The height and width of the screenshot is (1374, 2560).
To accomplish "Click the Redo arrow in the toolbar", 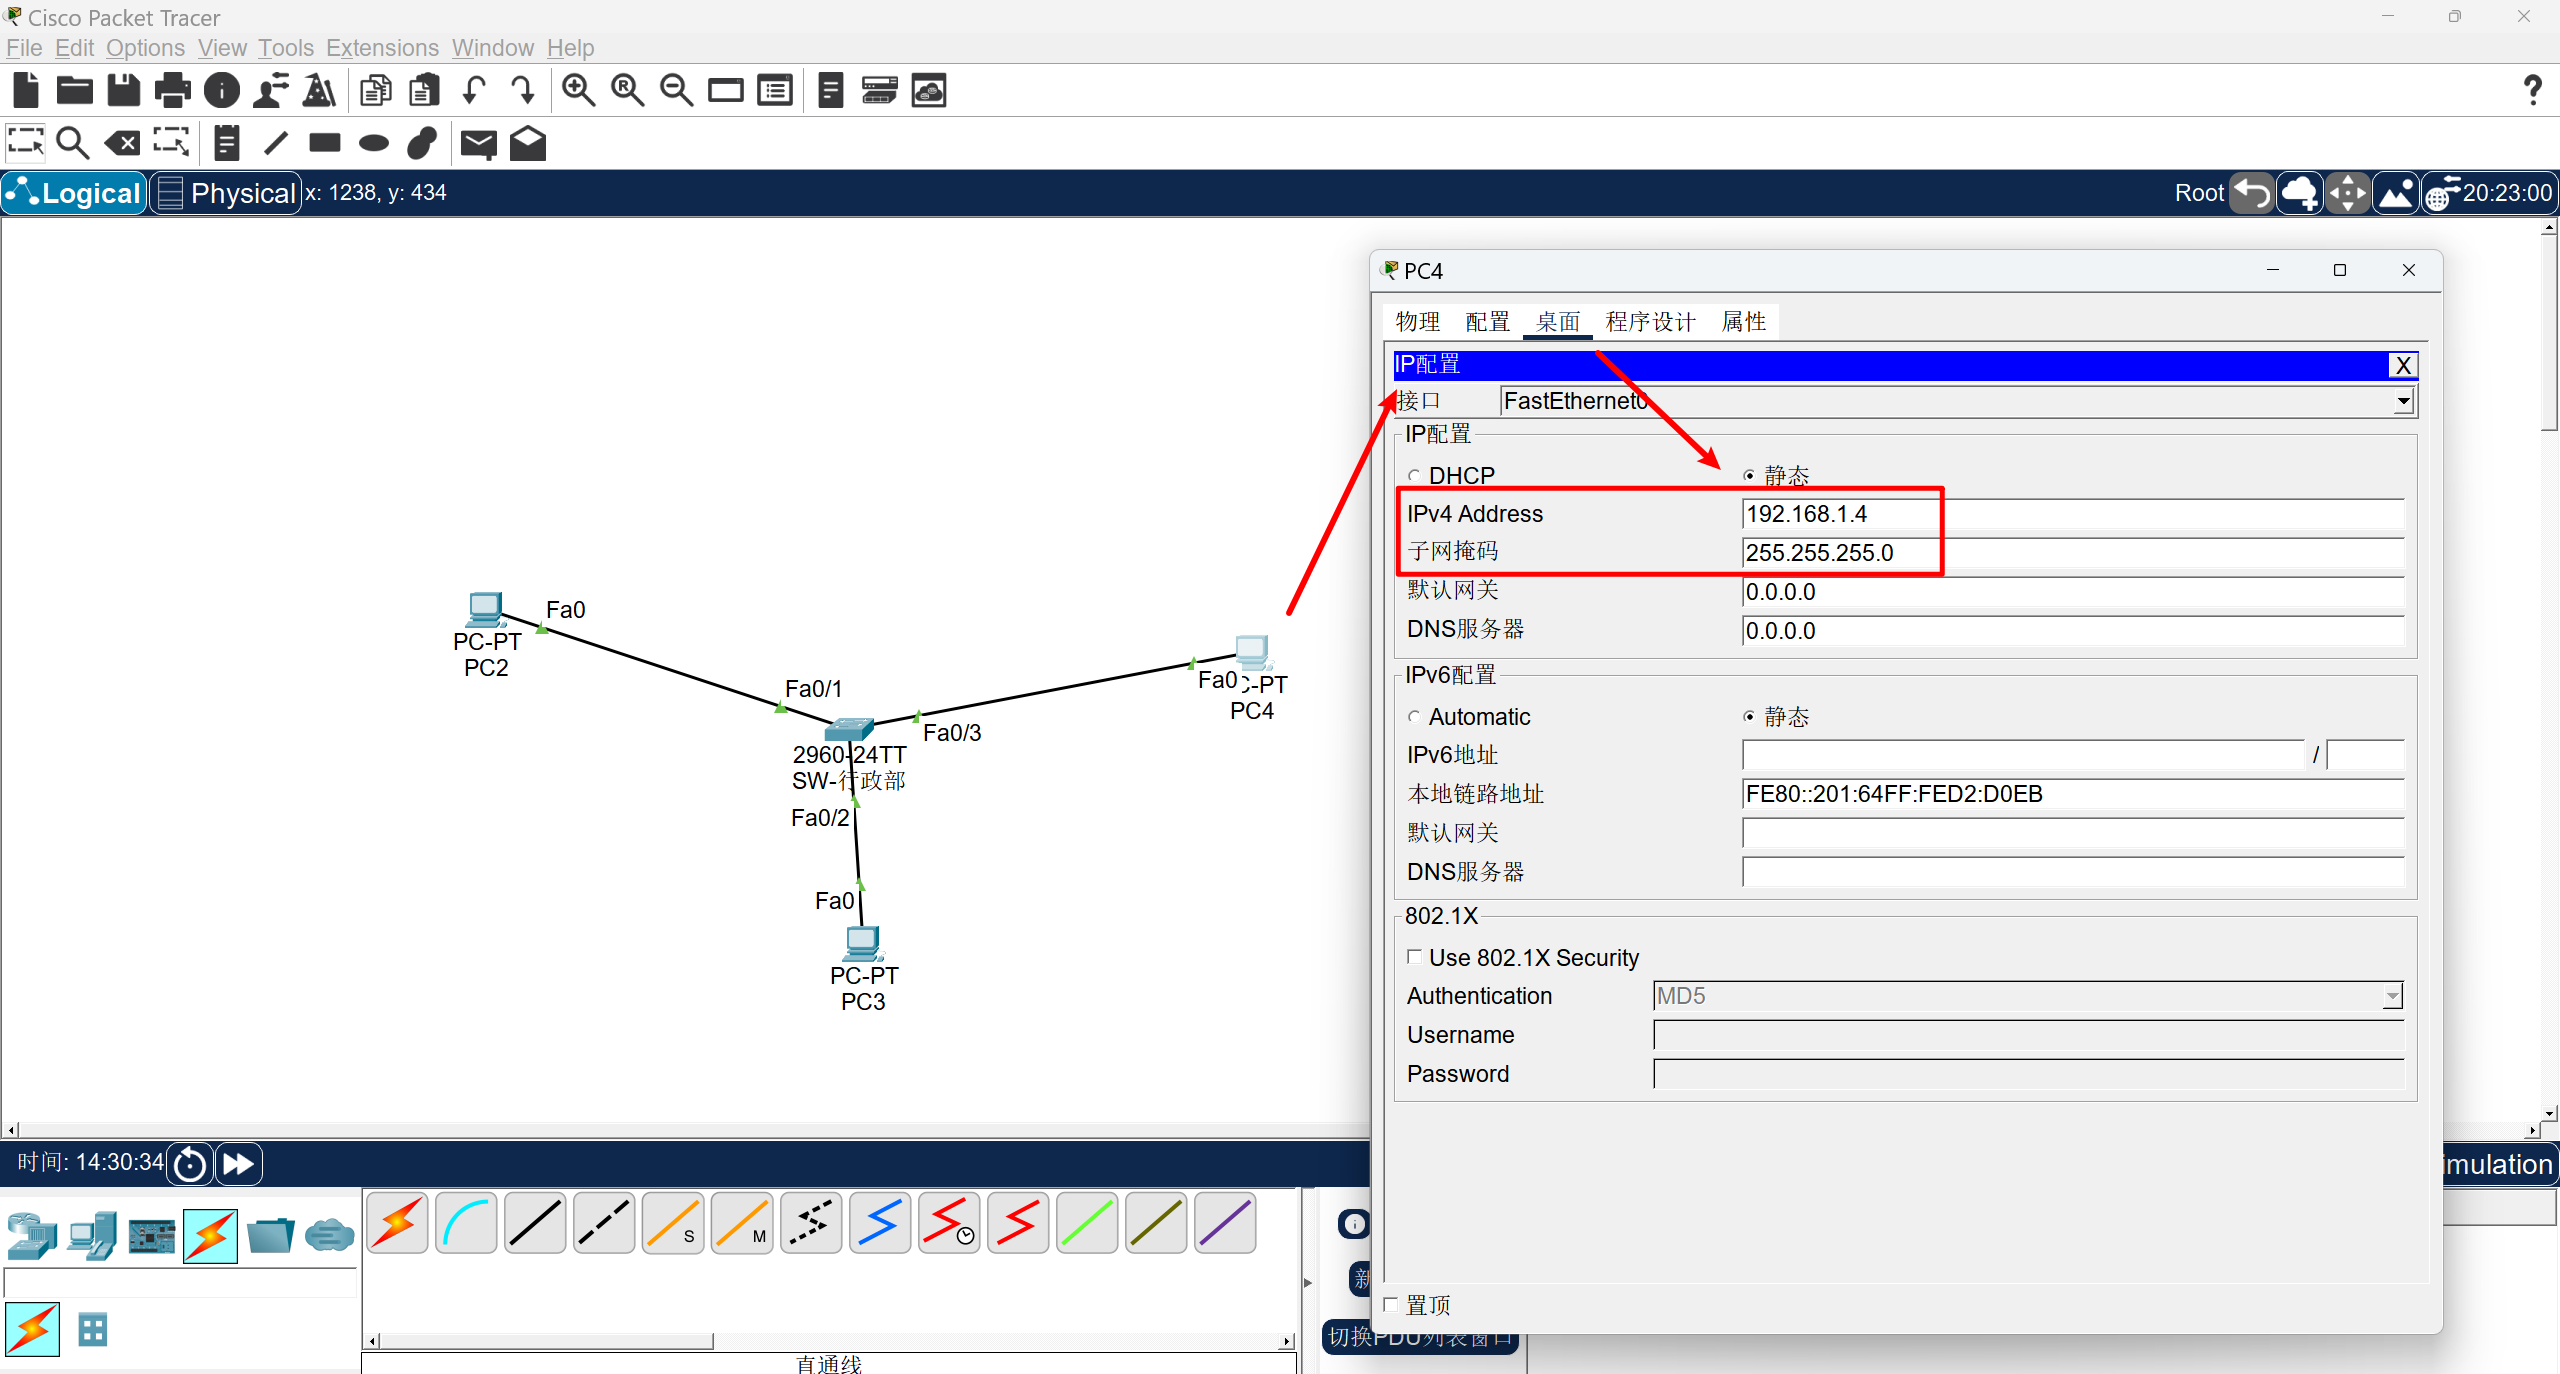I will click(x=523, y=91).
